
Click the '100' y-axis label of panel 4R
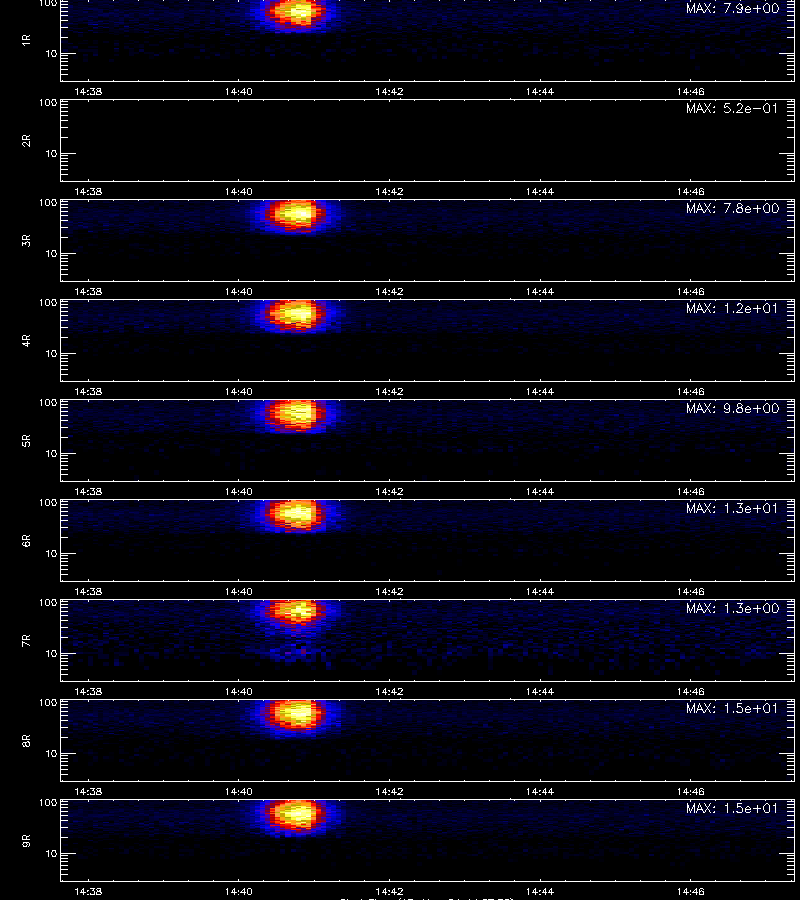pyautogui.click(x=48, y=302)
